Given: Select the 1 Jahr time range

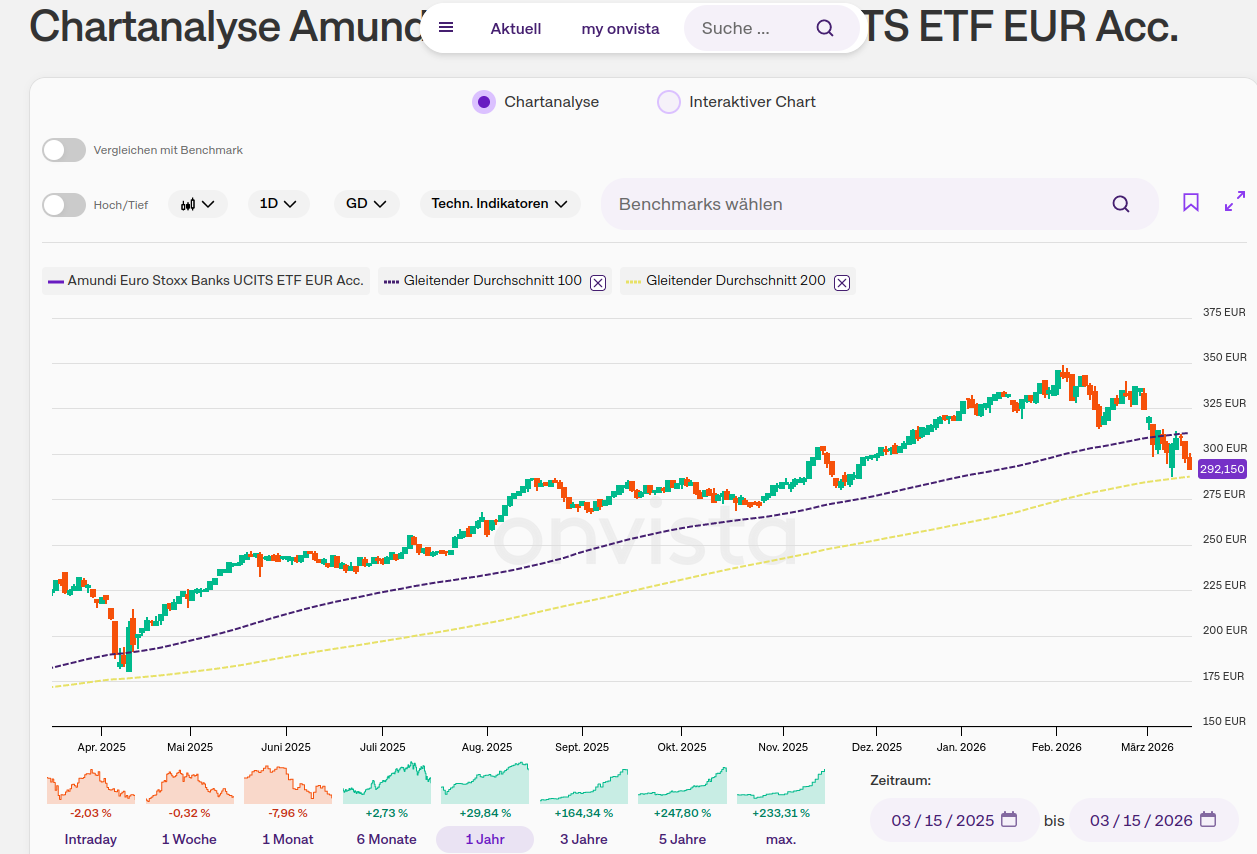Looking at the screenshot, I should (485, 839).
